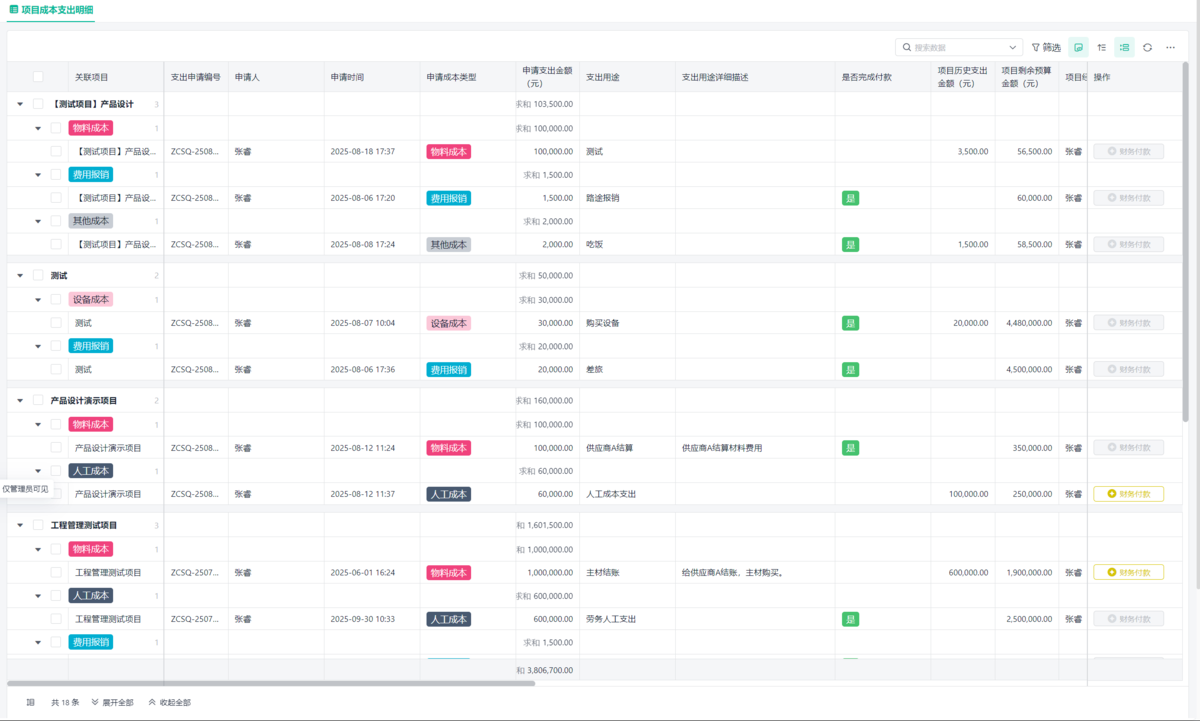Check the 工程管理测试项目 group checkbox
1200x721 pixels.
[x=38, y=525]
